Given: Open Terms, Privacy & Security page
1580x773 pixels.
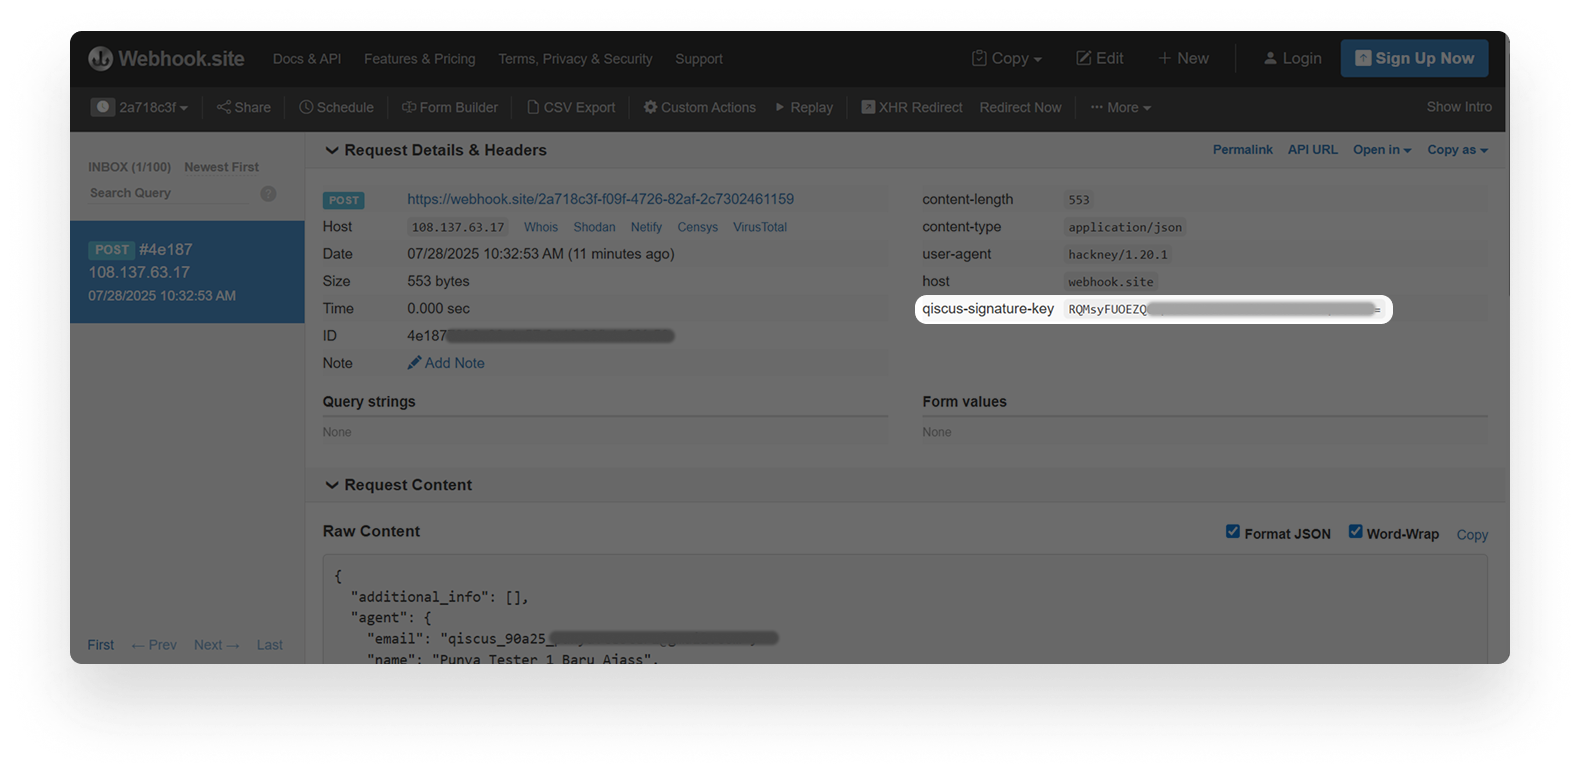Looking at the screenshot, I should coord(575,59).
